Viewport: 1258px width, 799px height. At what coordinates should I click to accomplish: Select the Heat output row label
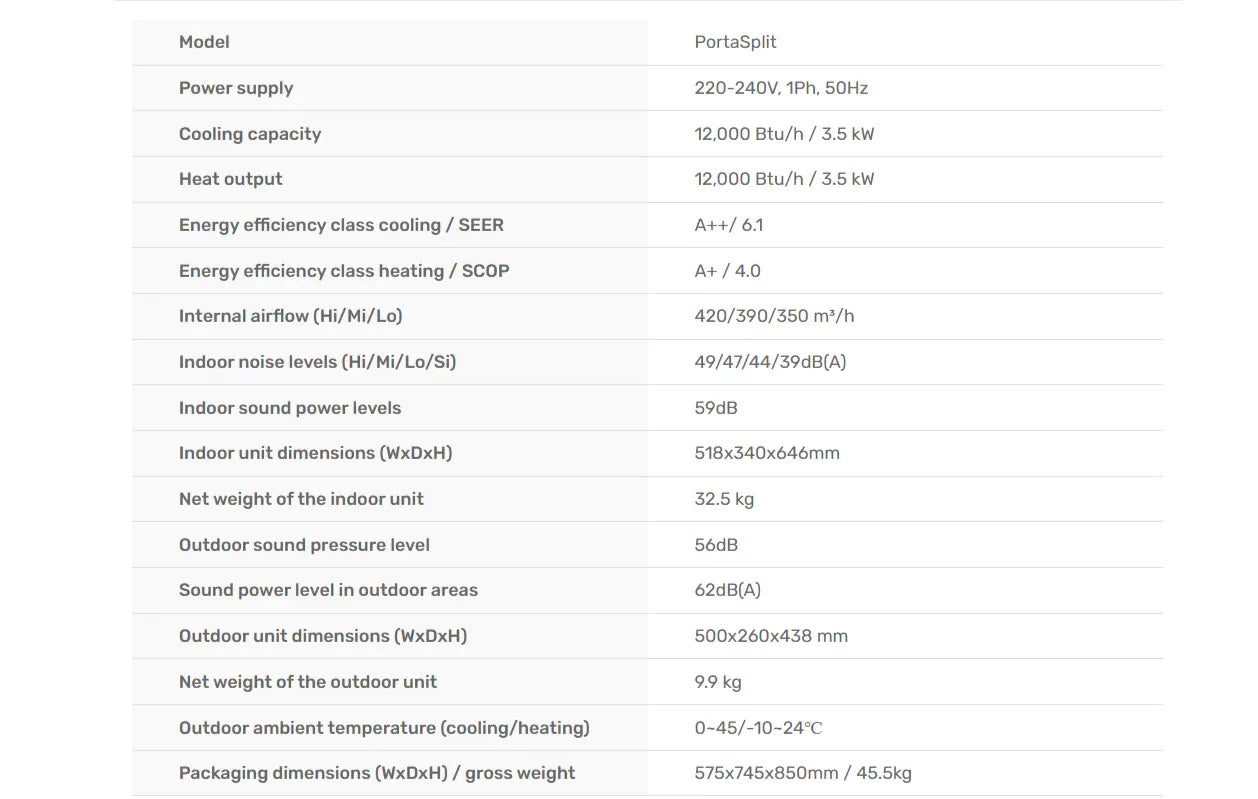(231, 179)
